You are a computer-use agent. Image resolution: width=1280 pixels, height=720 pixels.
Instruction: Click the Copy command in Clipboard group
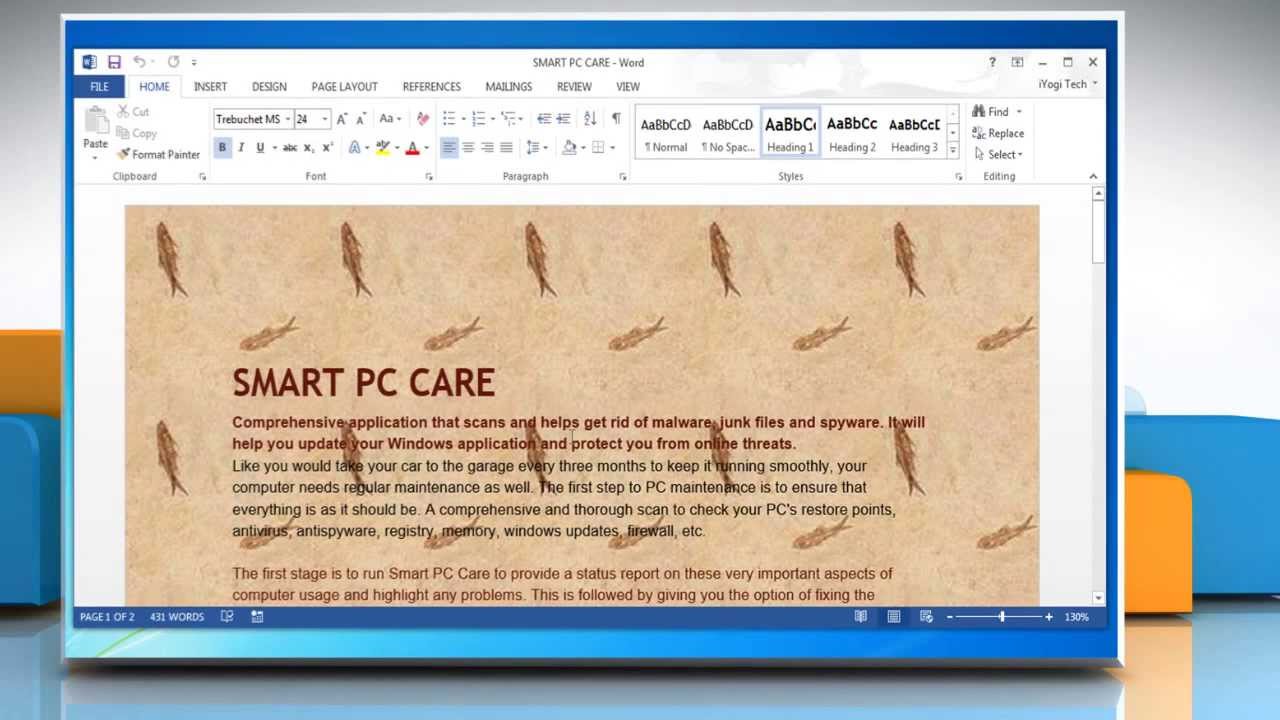click(137, 133)
